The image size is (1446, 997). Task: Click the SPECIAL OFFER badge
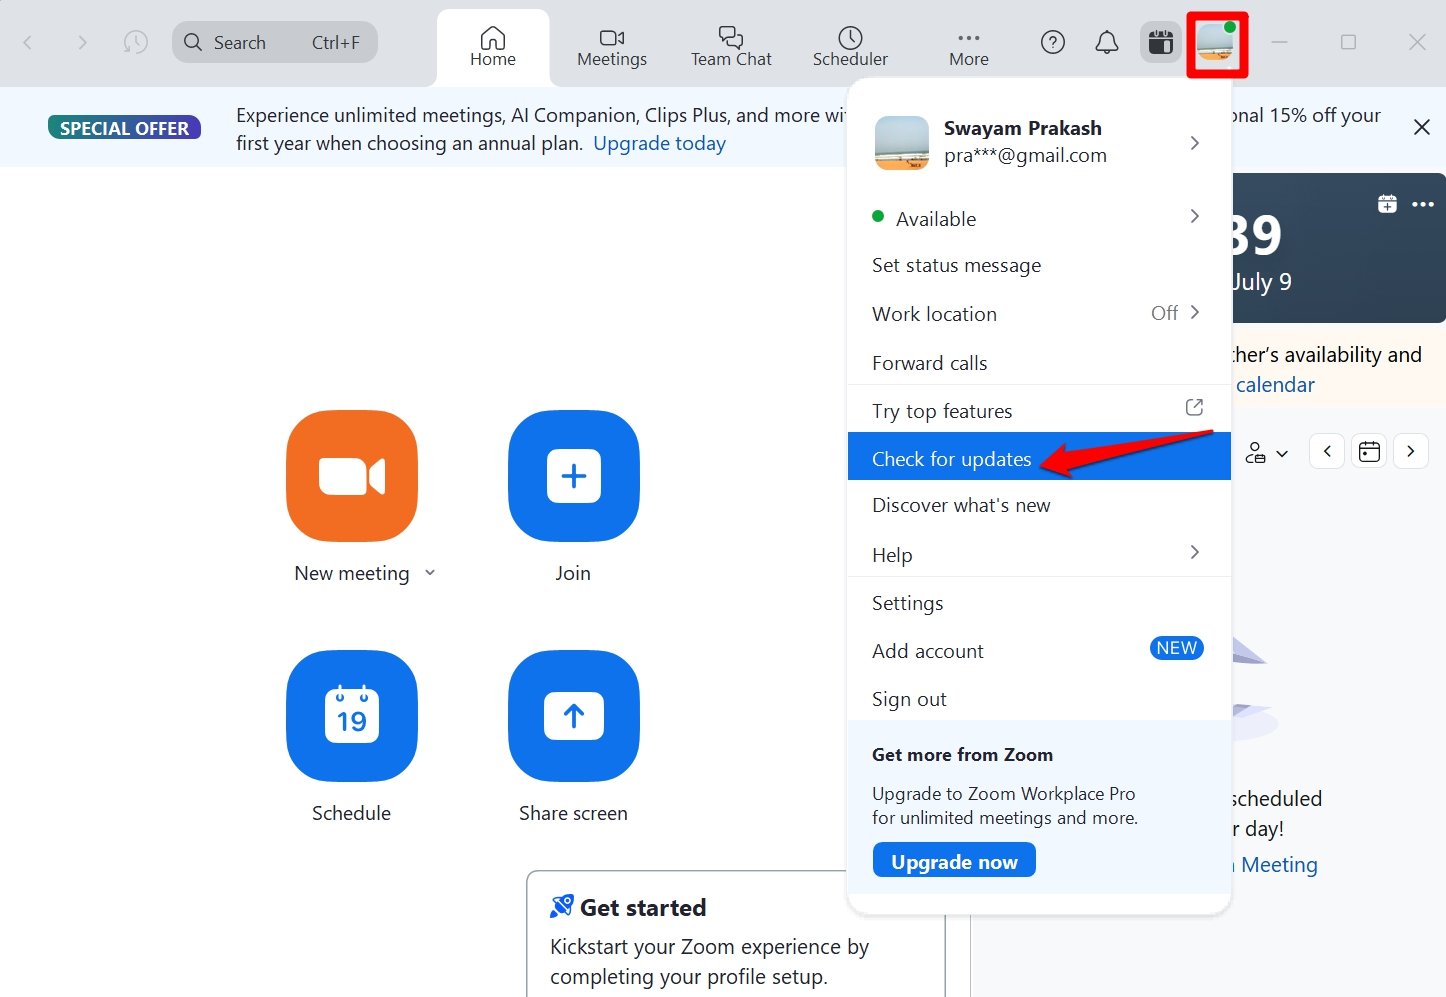(125, 128)
